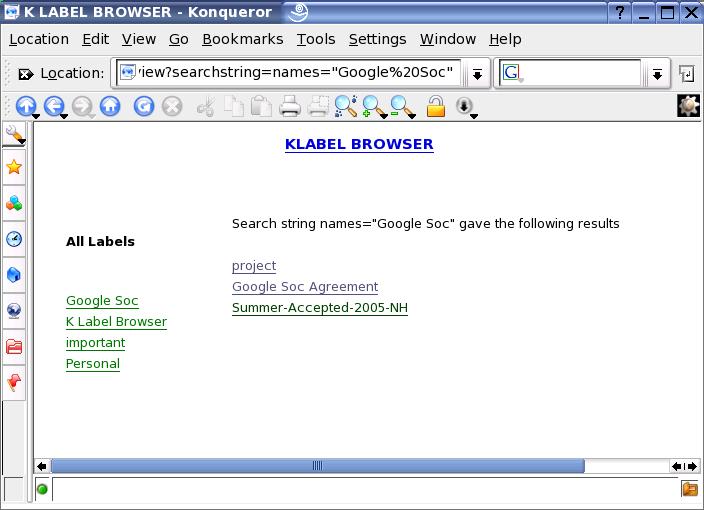Click the Copy icon in toolbar

(x=233, y=107)
